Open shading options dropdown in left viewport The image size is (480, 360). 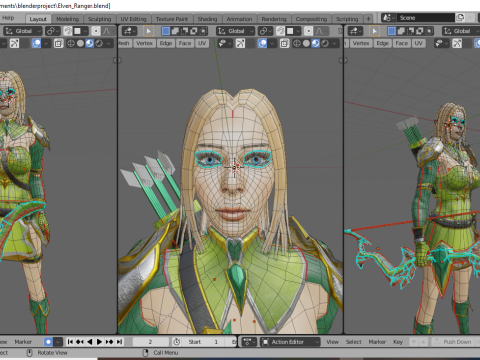tap(108, 43)
